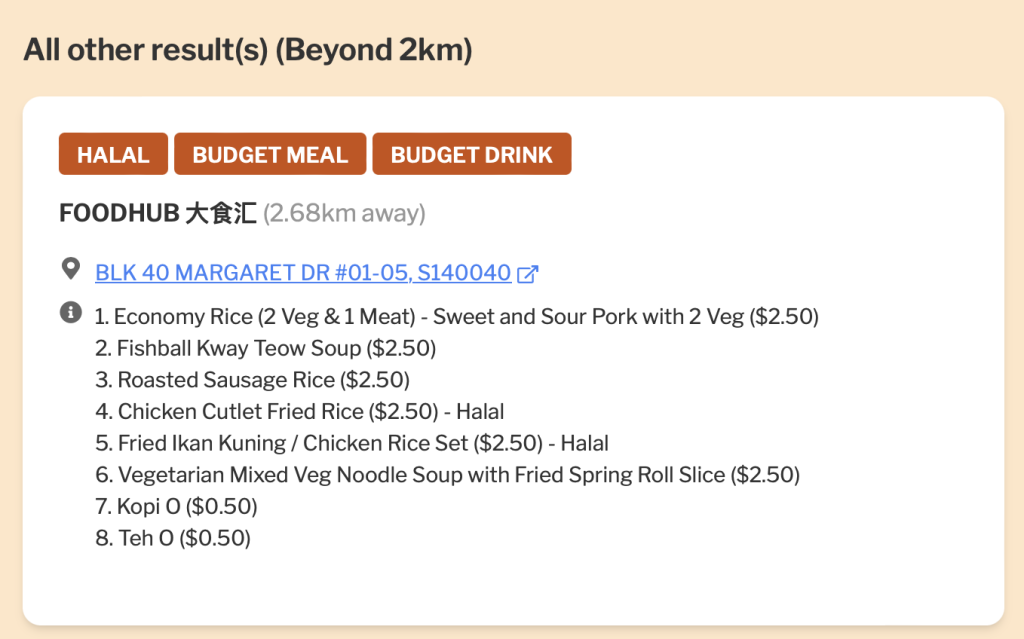This screenshot has width=1024, height=639.
Task: Select the BUDGET MEAL tag
Action: pyautogui.click(x=270, y=154)
